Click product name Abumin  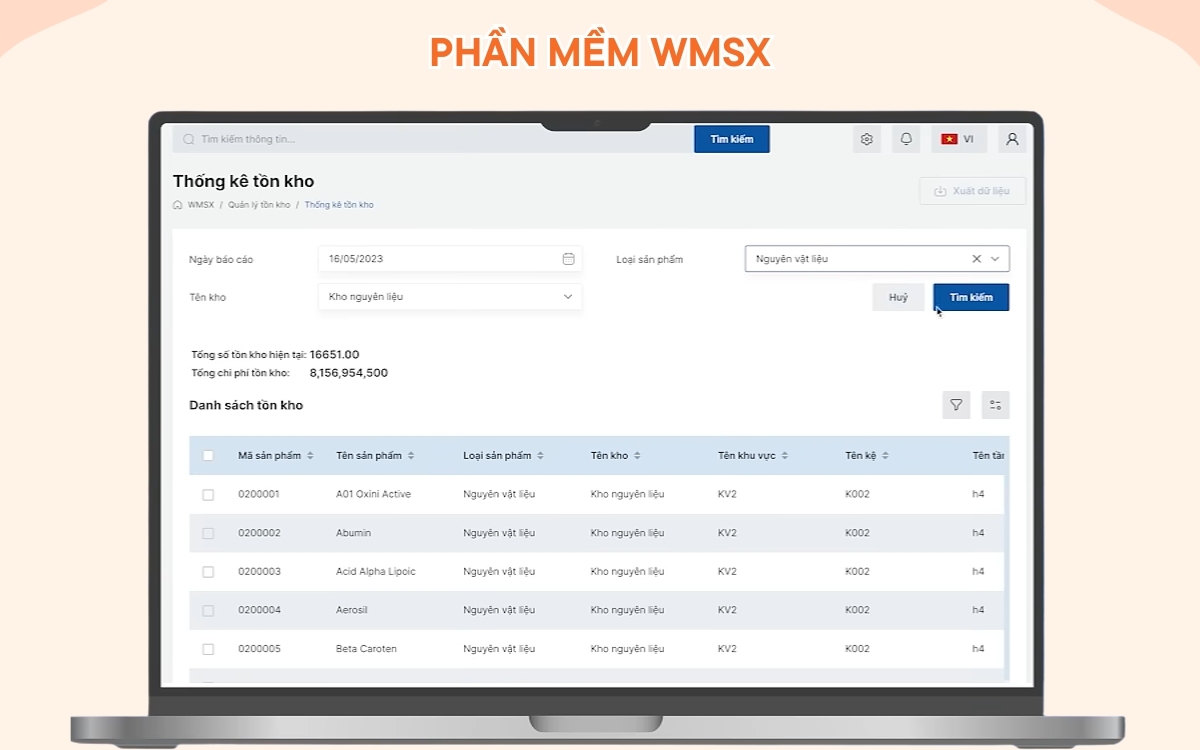pyautogui.click(x=352, y=533)
